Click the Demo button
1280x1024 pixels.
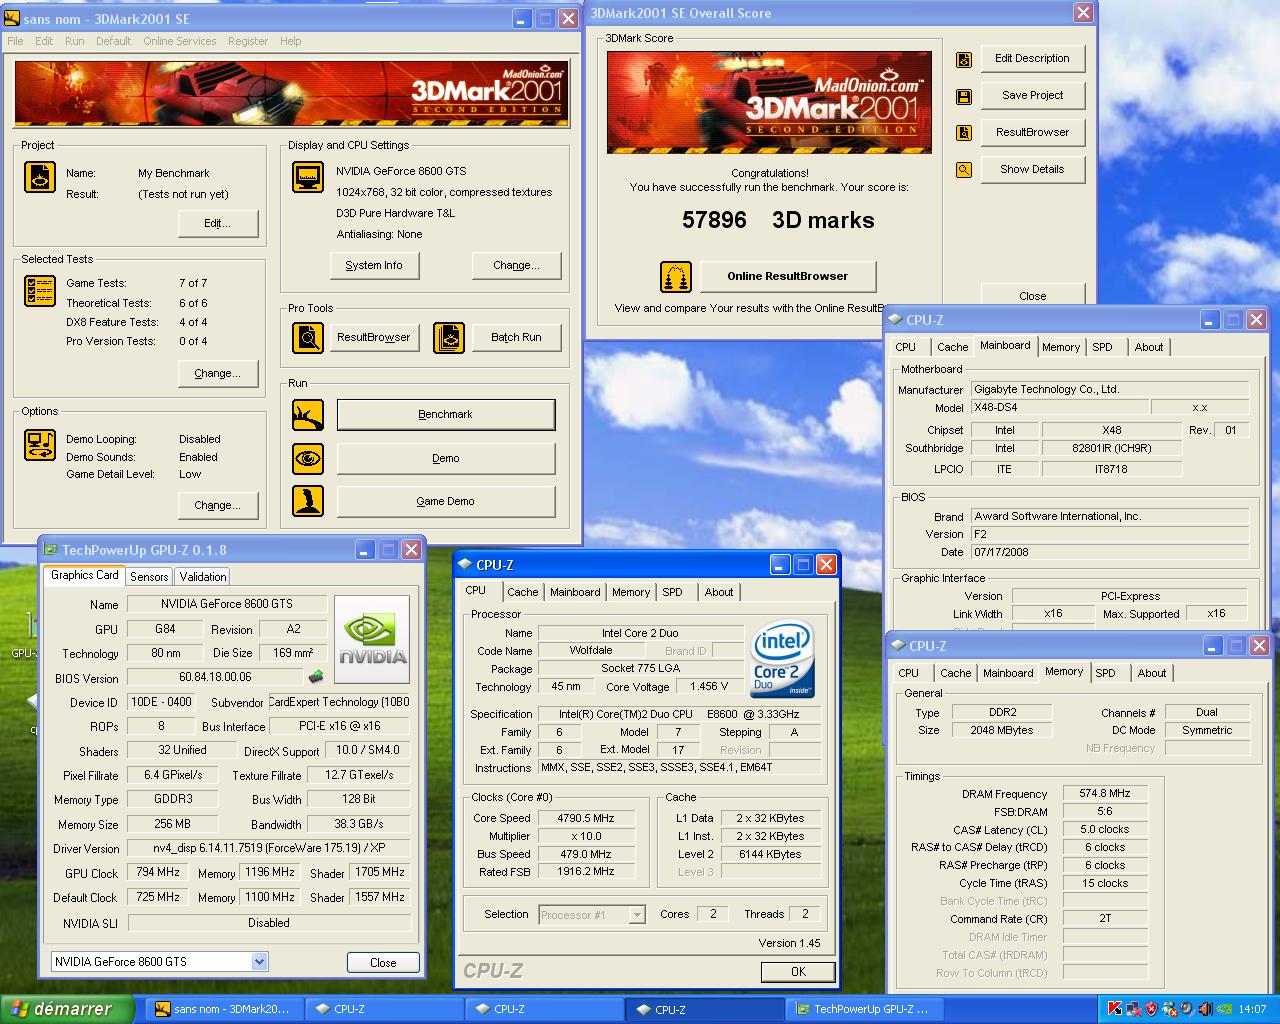445,459
